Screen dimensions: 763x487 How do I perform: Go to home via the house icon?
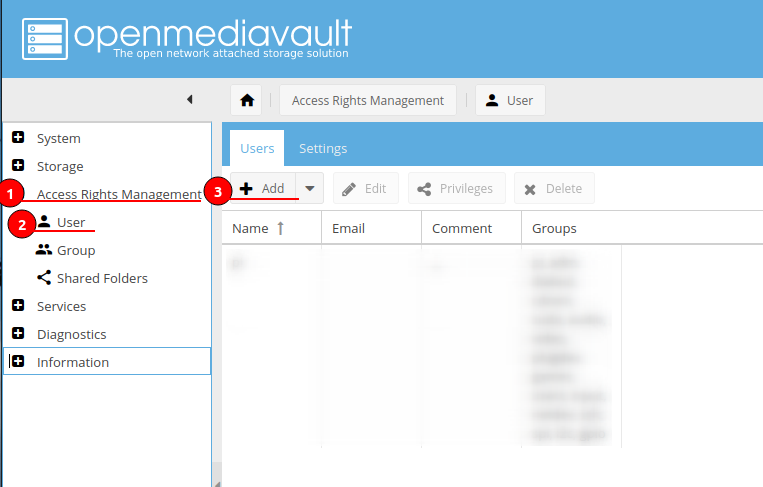[x=247, y=100]
